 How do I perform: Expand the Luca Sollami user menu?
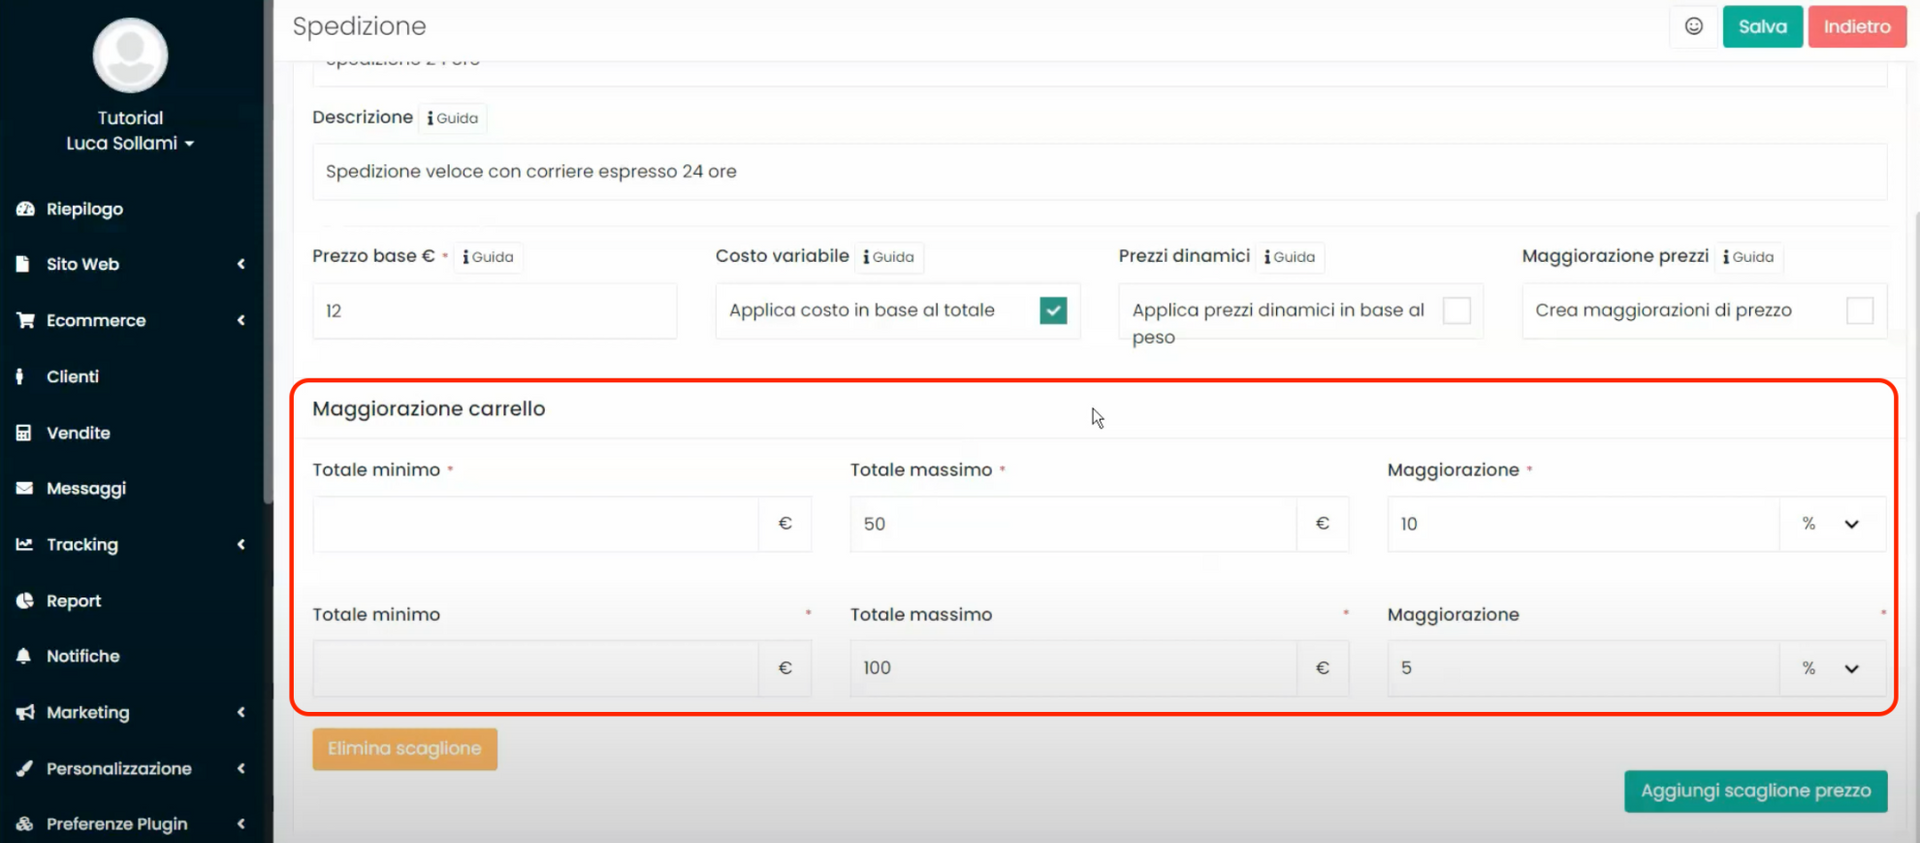130,143
